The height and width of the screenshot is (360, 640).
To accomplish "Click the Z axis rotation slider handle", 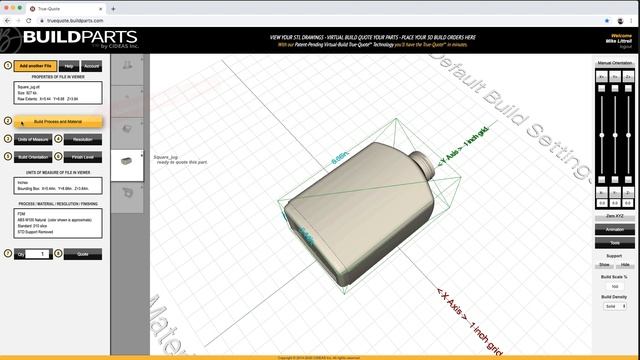I will [628, 135].
